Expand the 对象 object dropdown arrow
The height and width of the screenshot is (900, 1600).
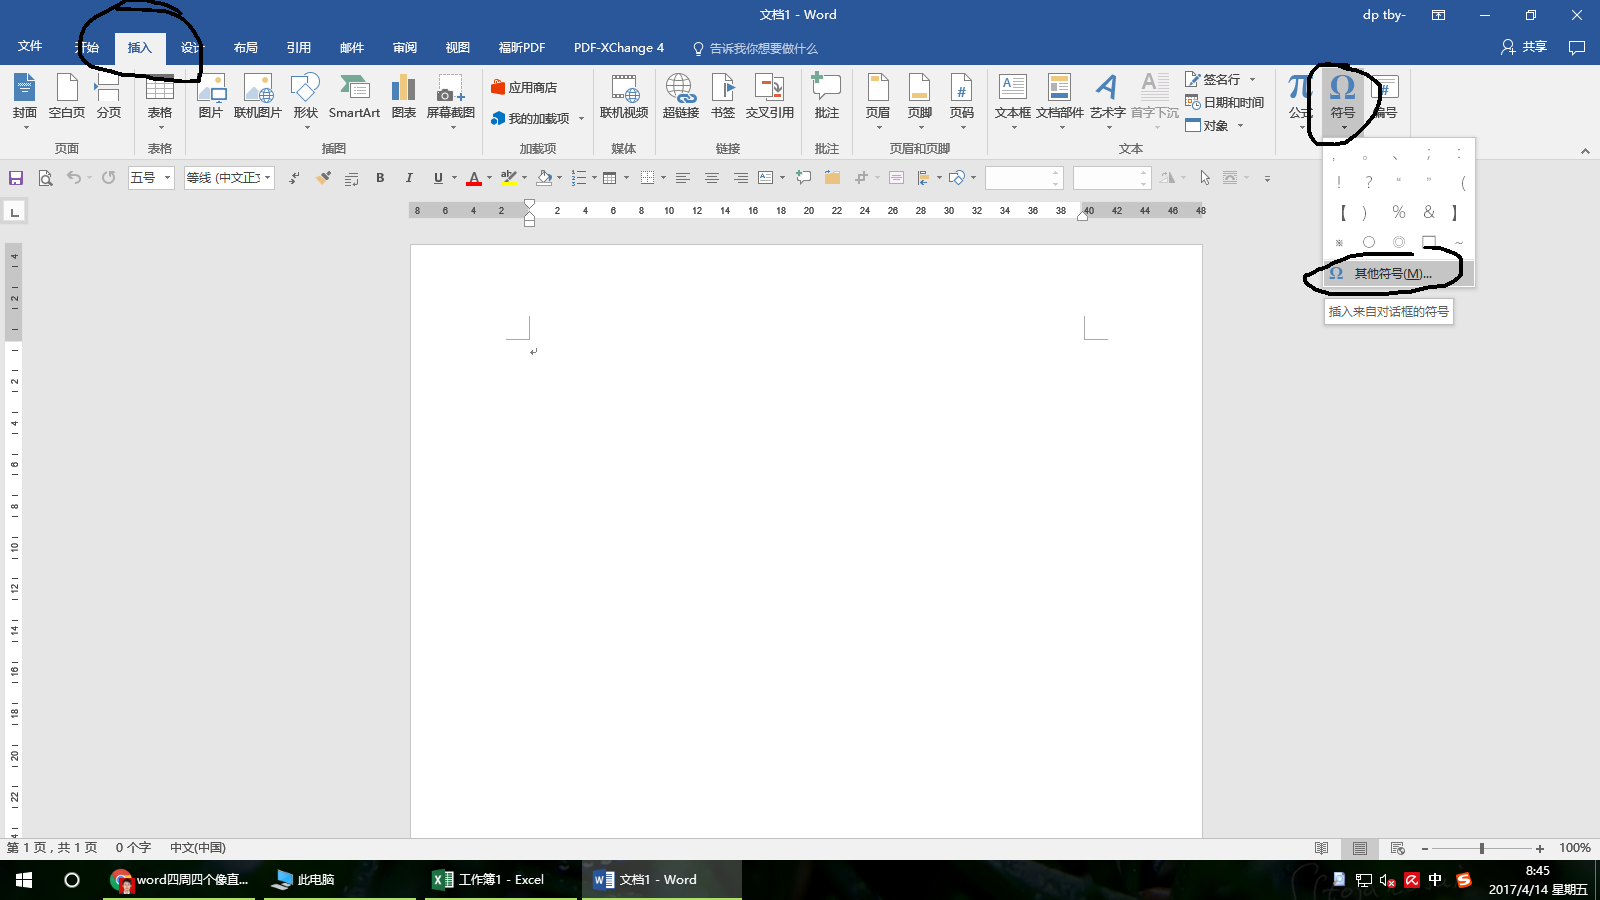pyautogui.click(x=1240, y=126)
